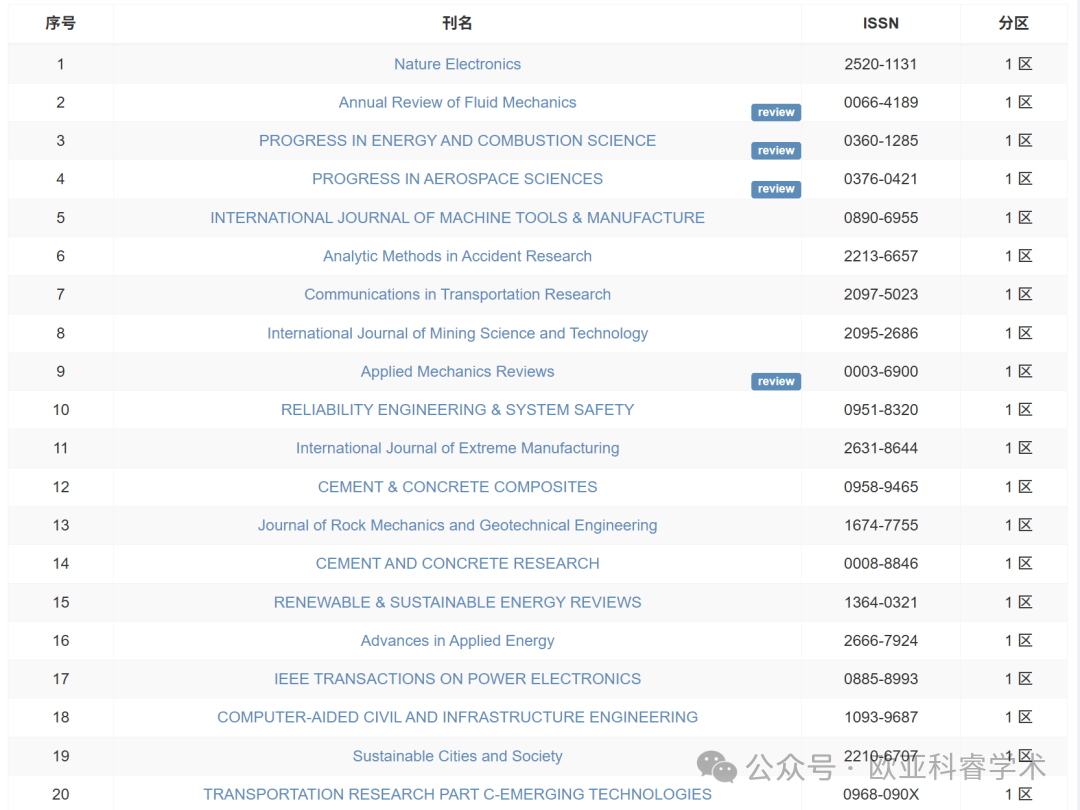The image size is (1080, 810).
Task: Select ISSN 2631-8644 cell
Action: (x=881, y=448)
